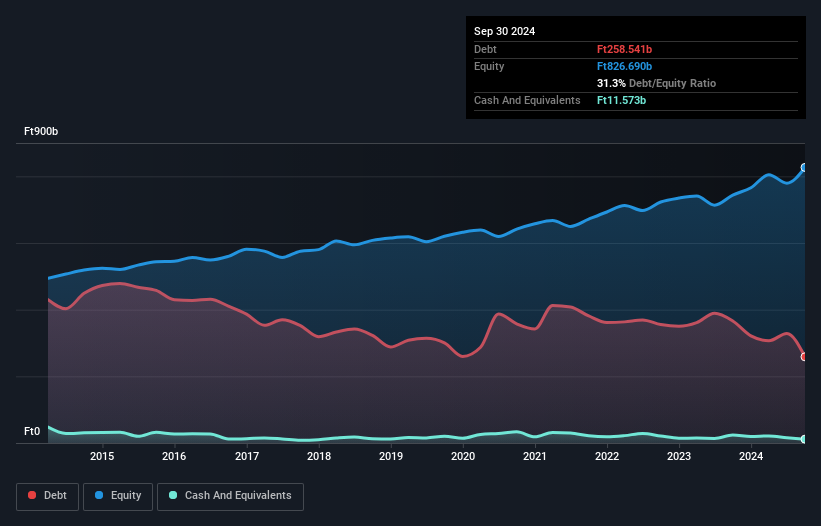Viewport: 821px width, 526px height.
Task: Toggle the Equity legend button
Action: point(118,496)
